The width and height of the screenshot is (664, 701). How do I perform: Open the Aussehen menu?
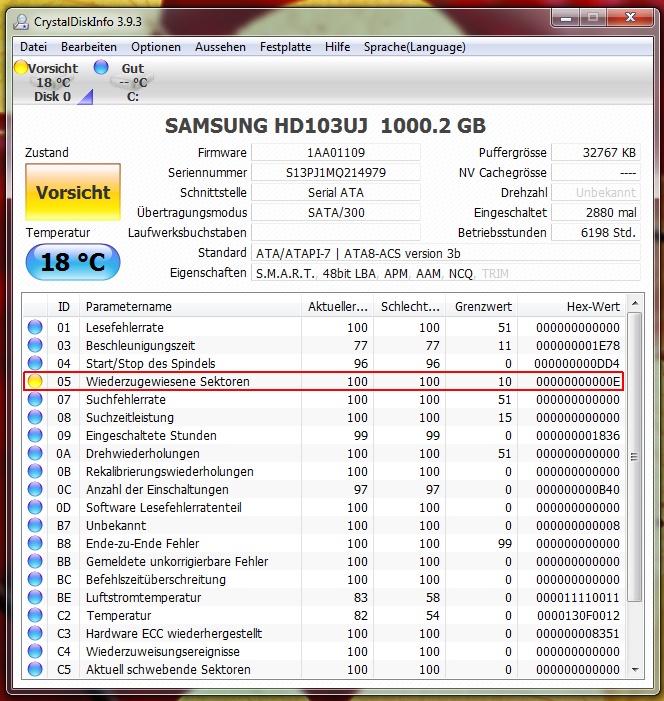220,47
